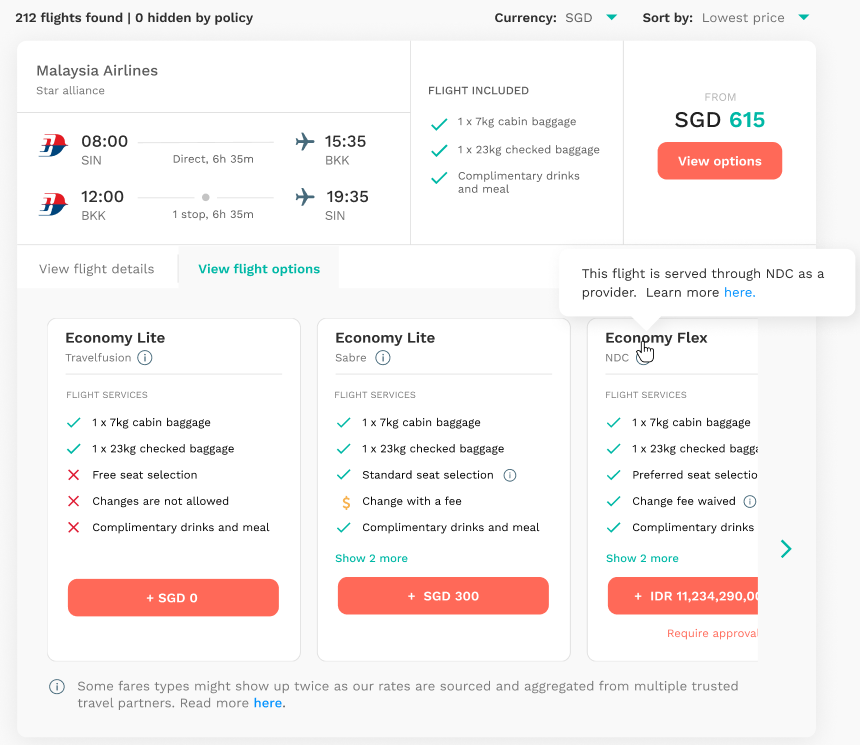Choose the + SGD 300 Sabre fare
Screen dimensions: 860x745
[443, 596]
